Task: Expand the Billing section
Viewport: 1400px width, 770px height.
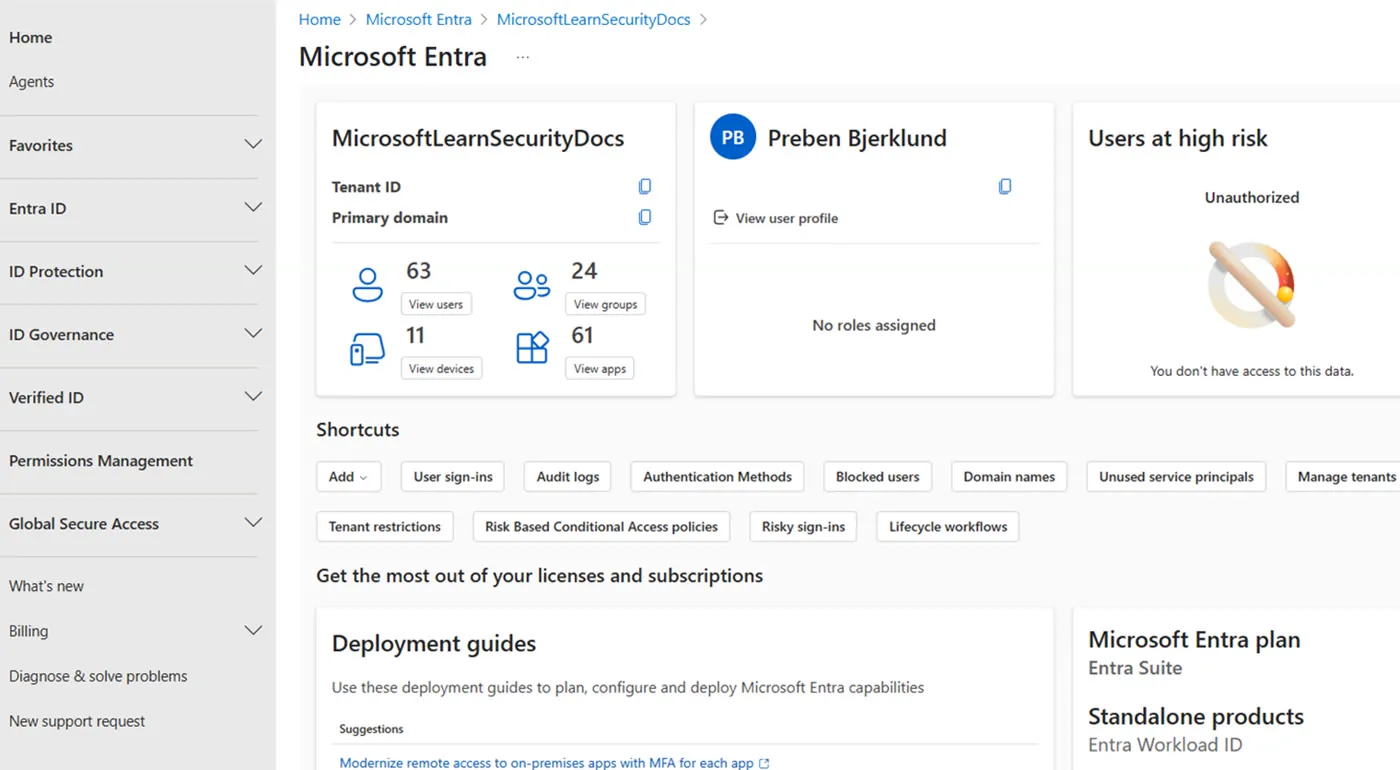Action: [254, 631]
